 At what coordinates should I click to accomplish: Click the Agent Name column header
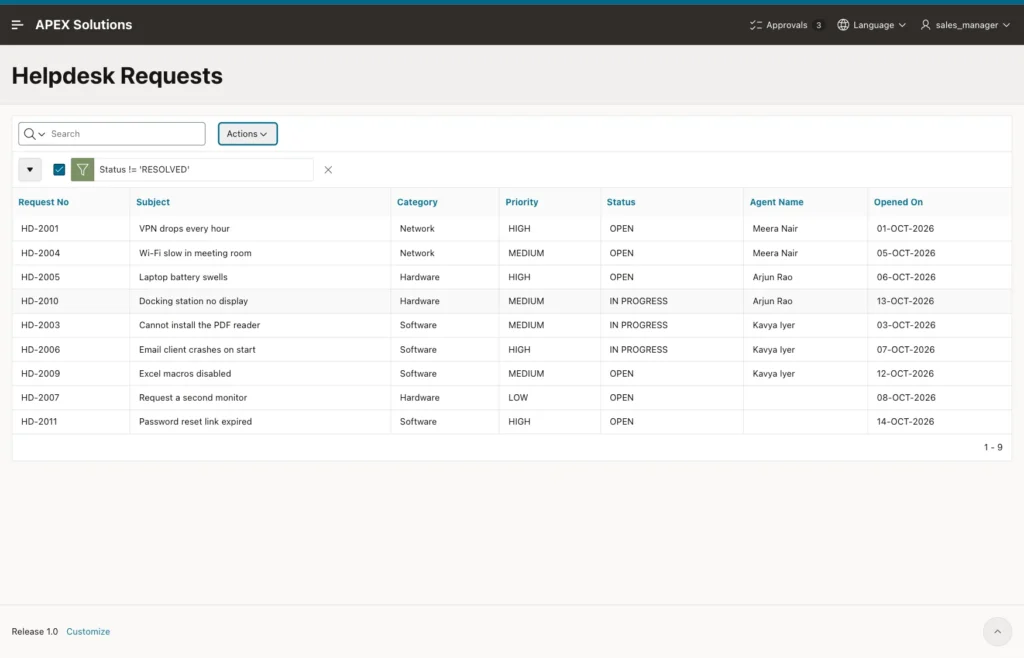click(x=776, y=202)
